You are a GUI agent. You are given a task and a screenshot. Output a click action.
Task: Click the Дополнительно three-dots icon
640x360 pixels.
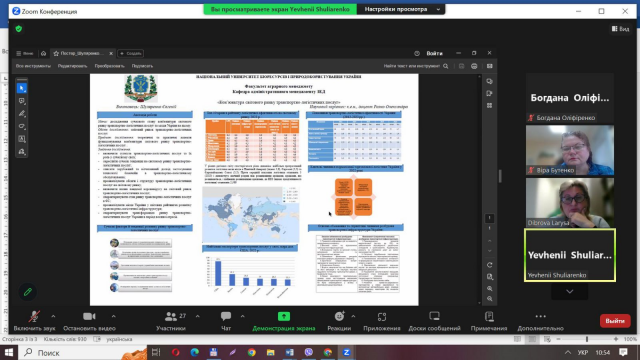(540, 316)
